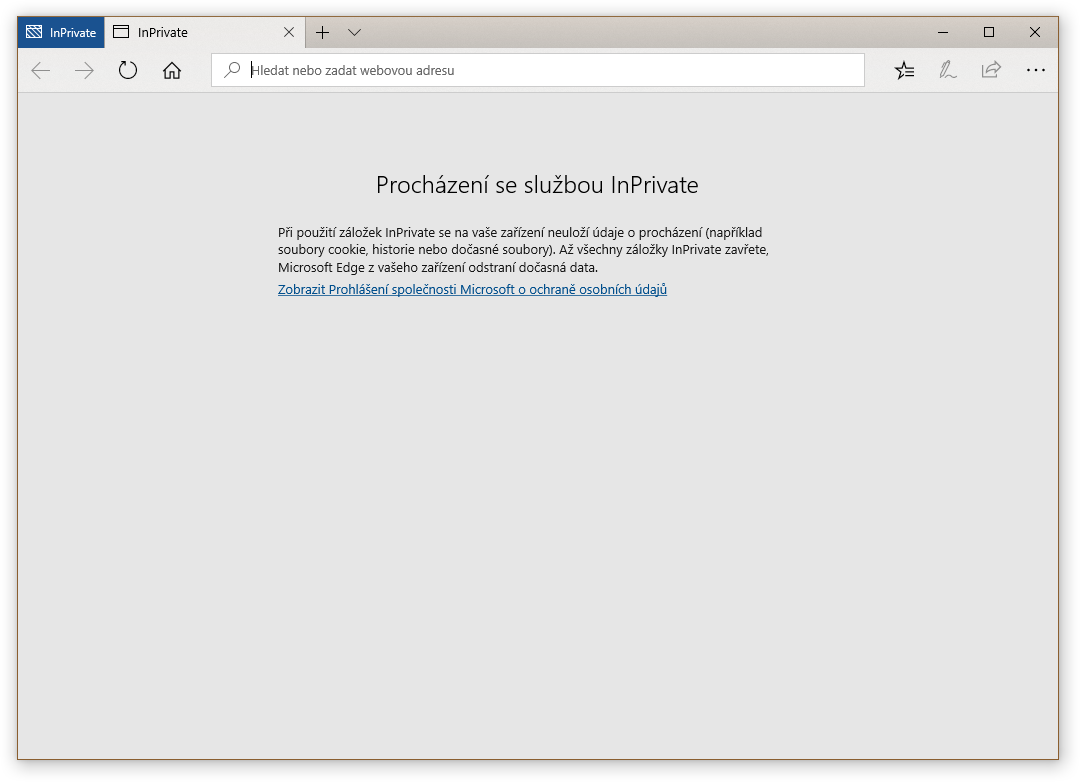Open Favorites hub star icon
1080x782 pixels.
(904, 70)
